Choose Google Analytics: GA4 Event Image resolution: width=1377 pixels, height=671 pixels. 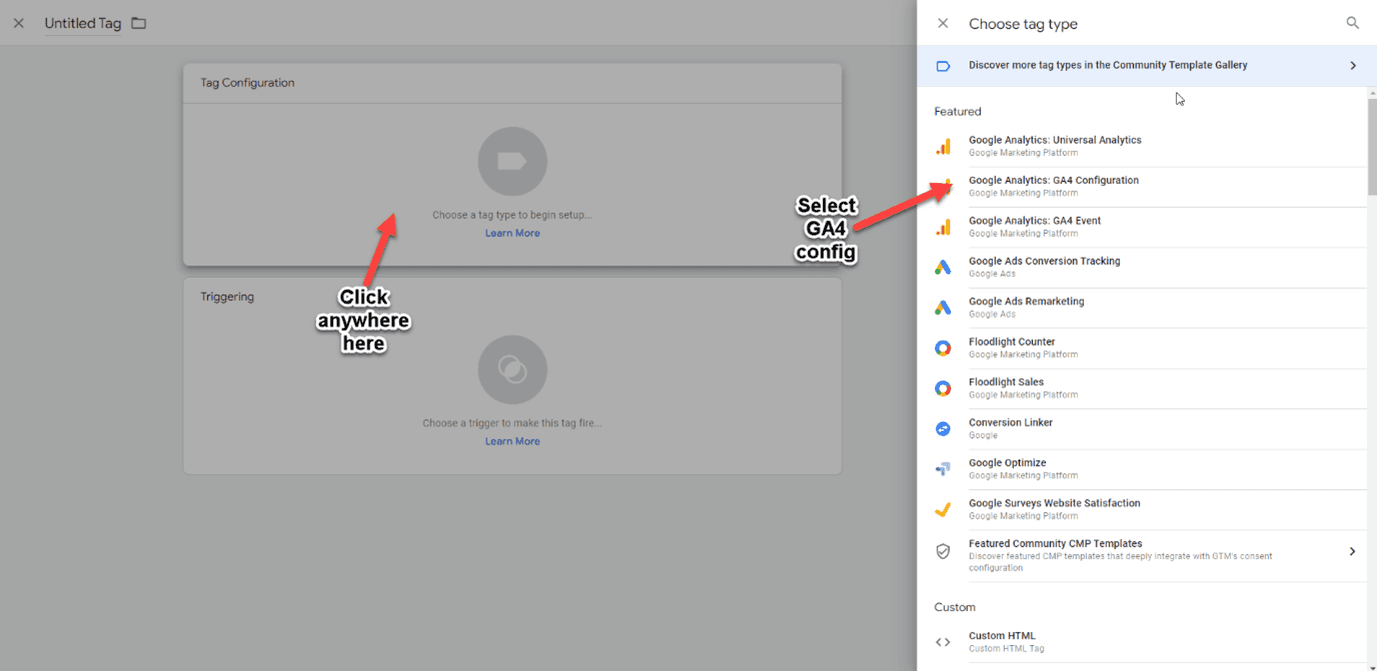[x=1034, y=221]
